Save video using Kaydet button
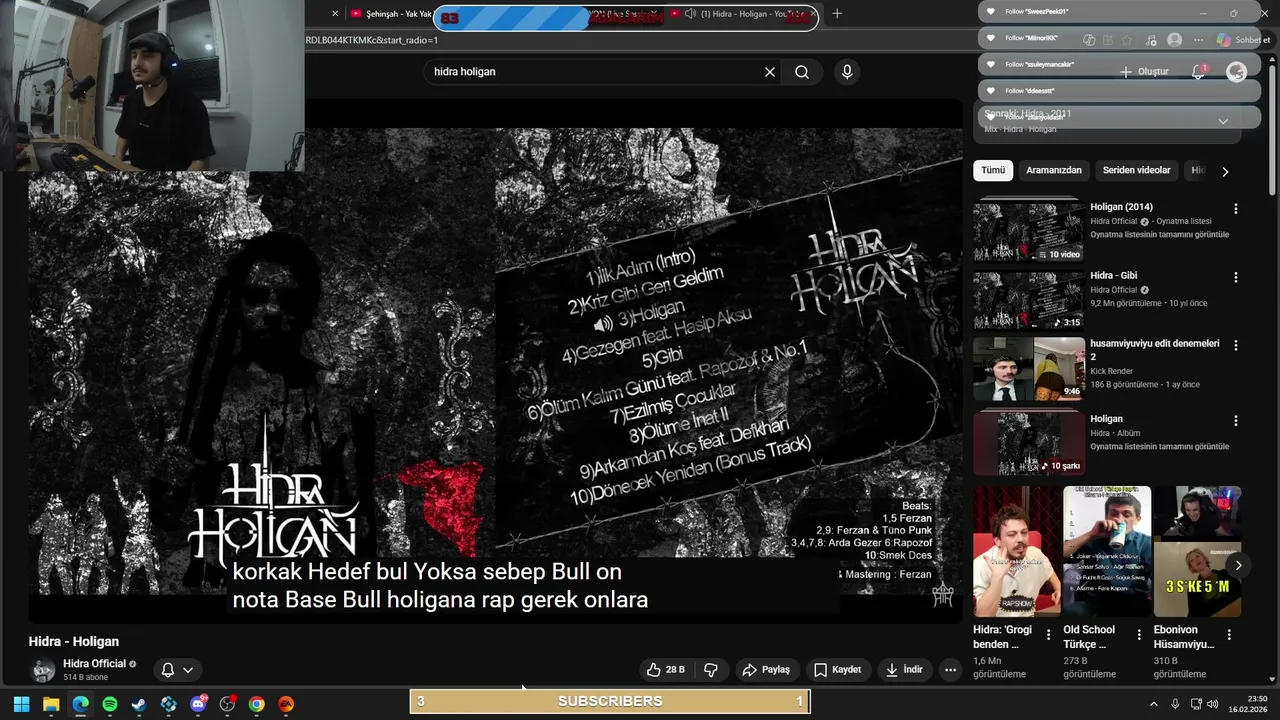The height and width of the screenshot is (720, 1280). (837, 670)
